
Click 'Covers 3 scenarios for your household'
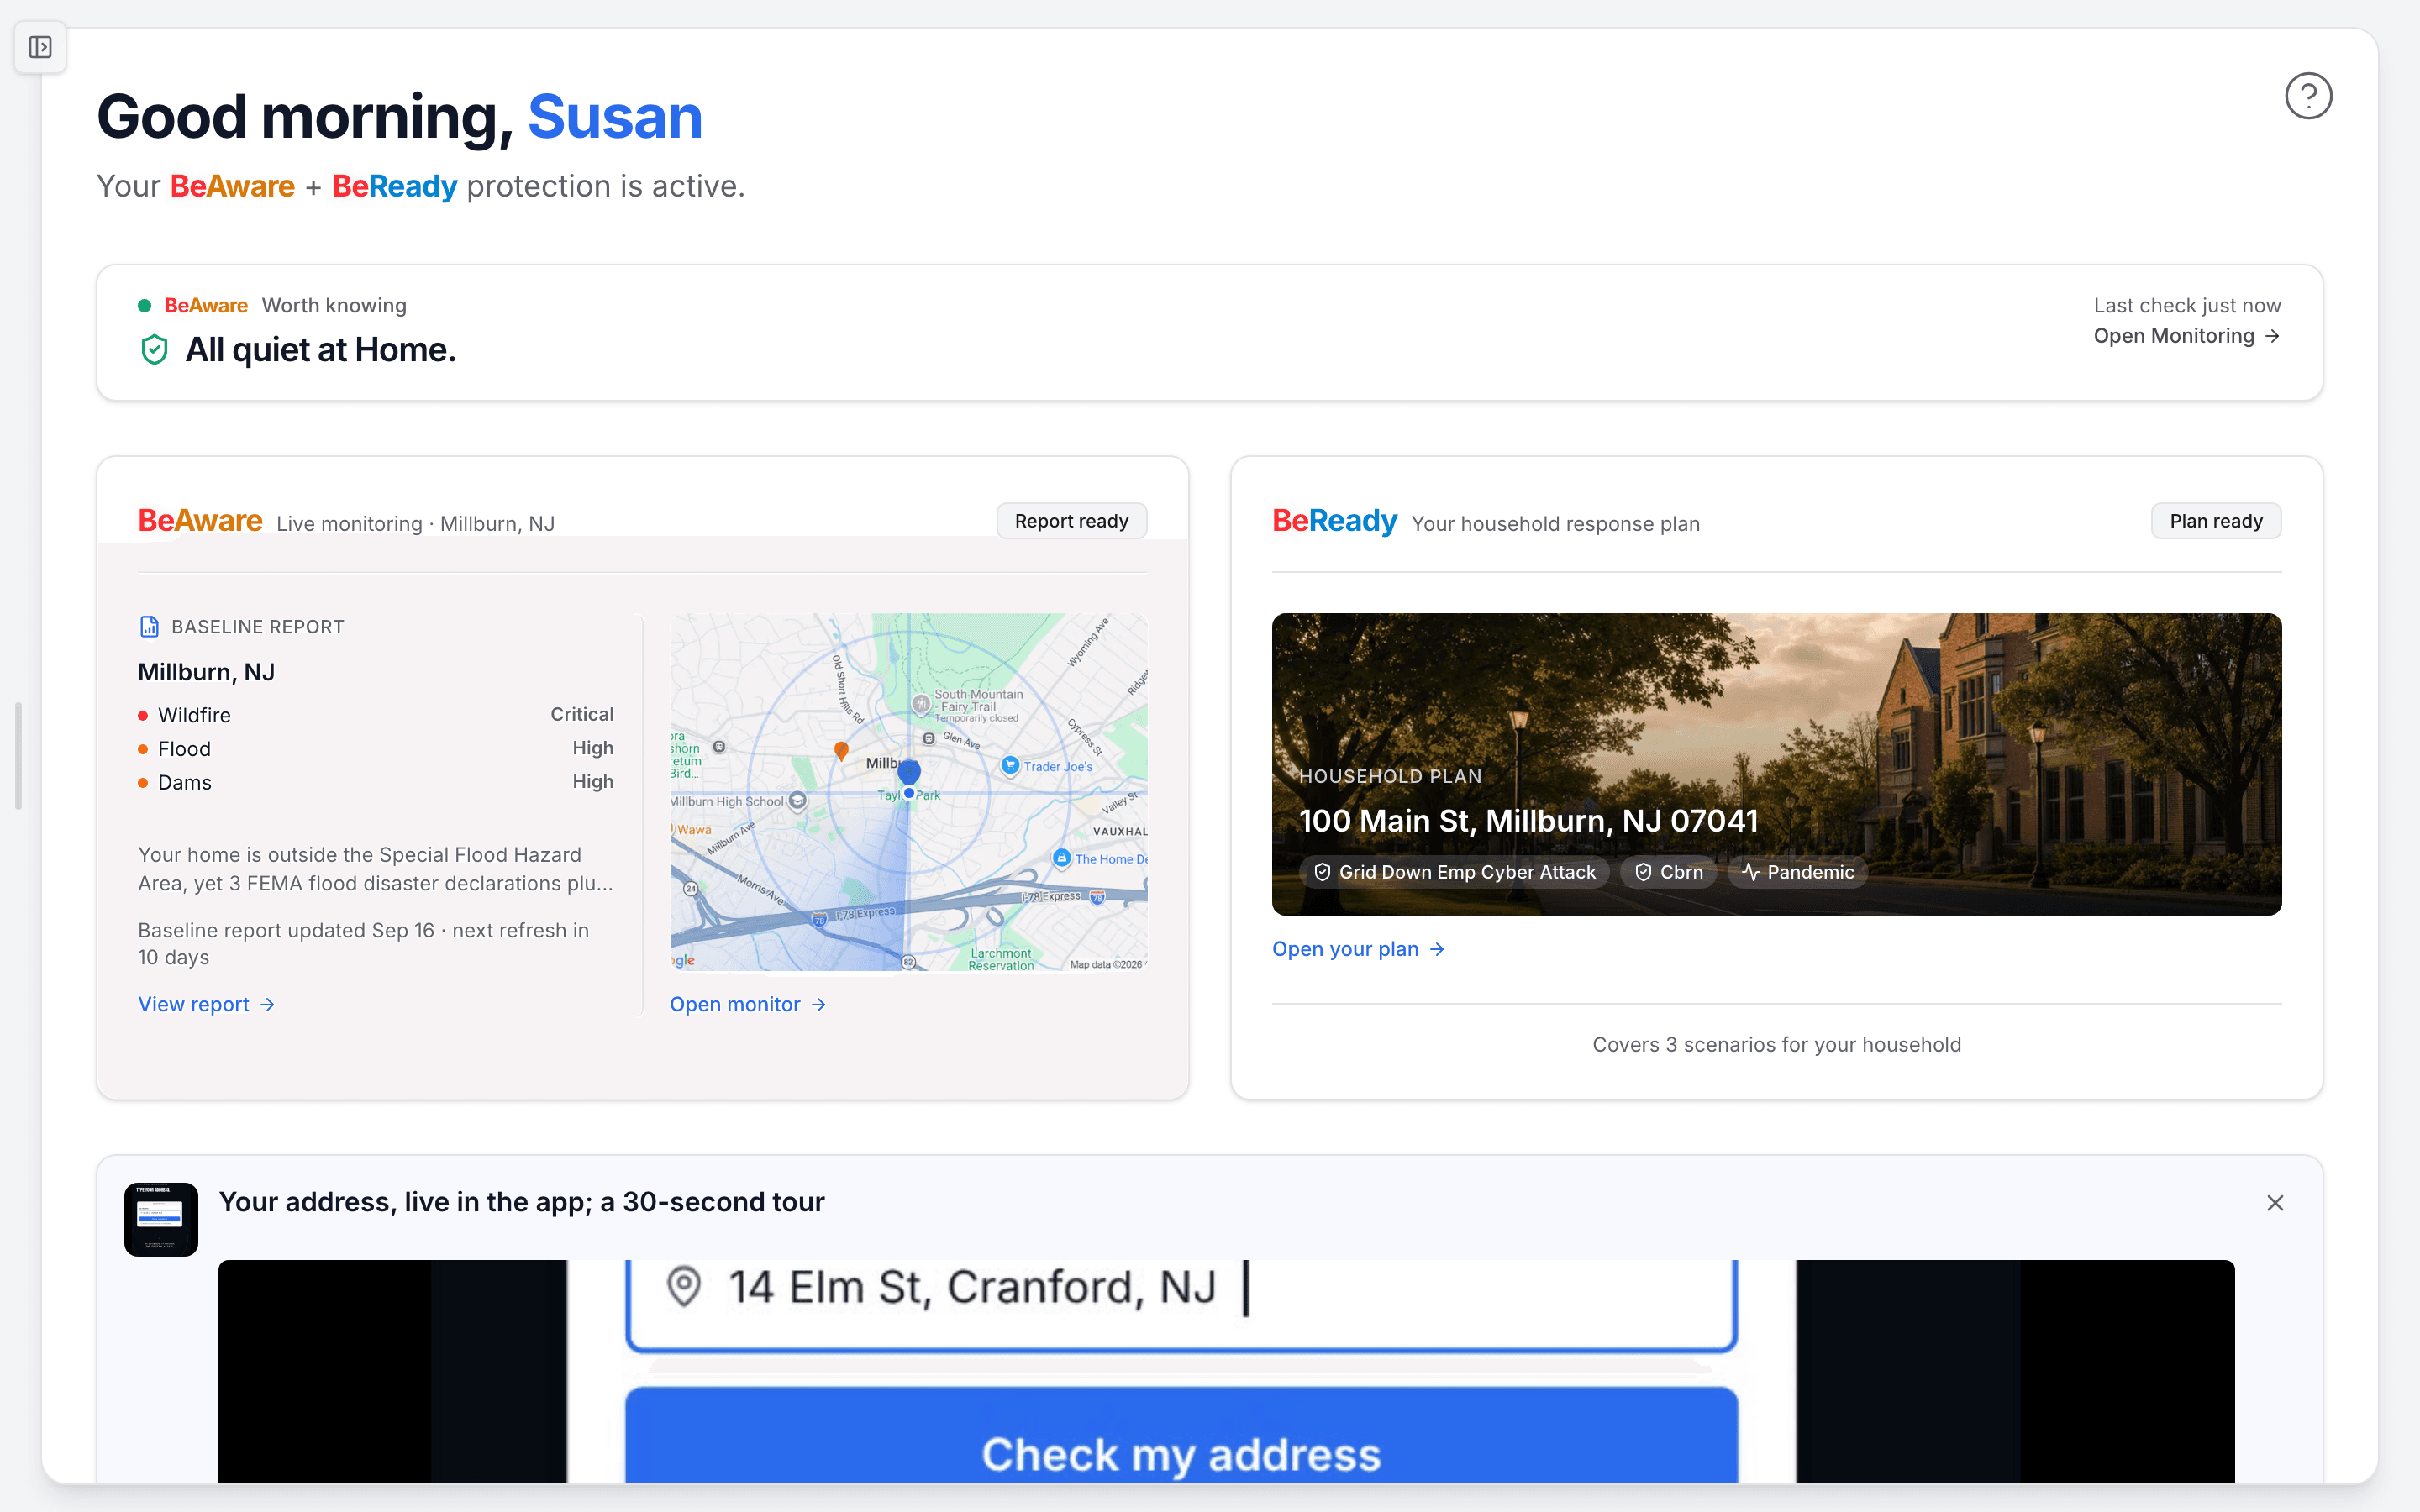pos(1776,1045)
